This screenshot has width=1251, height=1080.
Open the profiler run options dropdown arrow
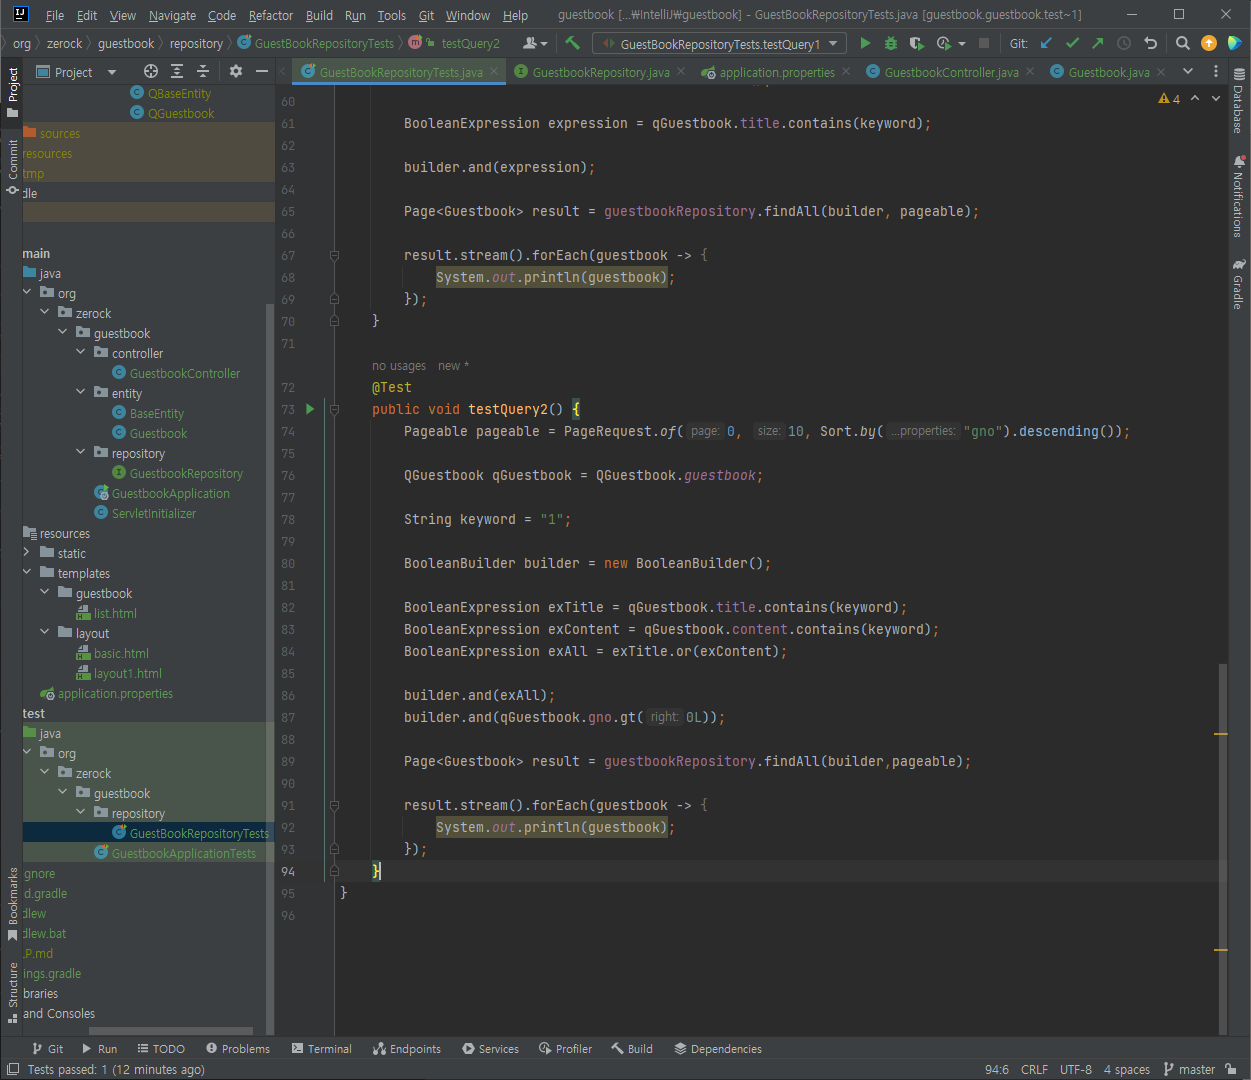962,43
